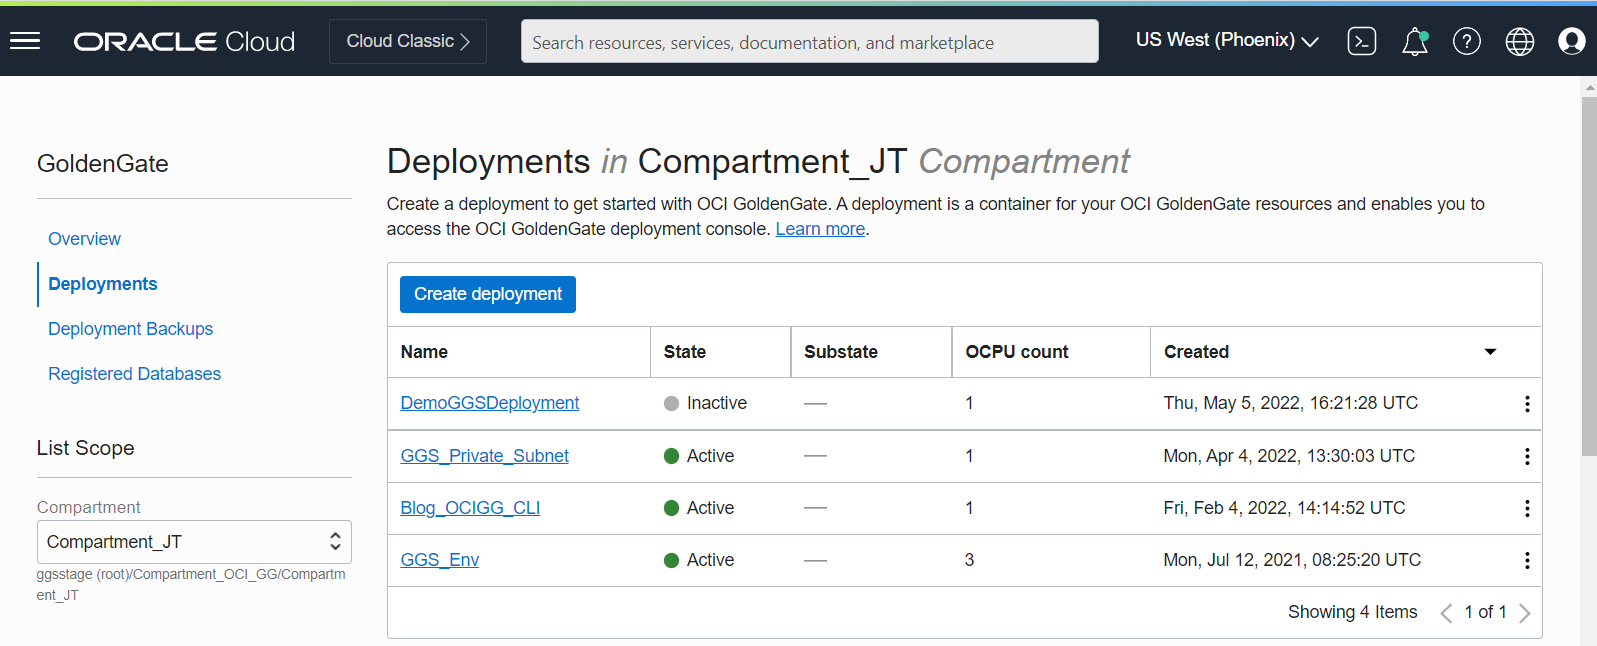Click the GoldenGate sidebar title

(103, 164)
